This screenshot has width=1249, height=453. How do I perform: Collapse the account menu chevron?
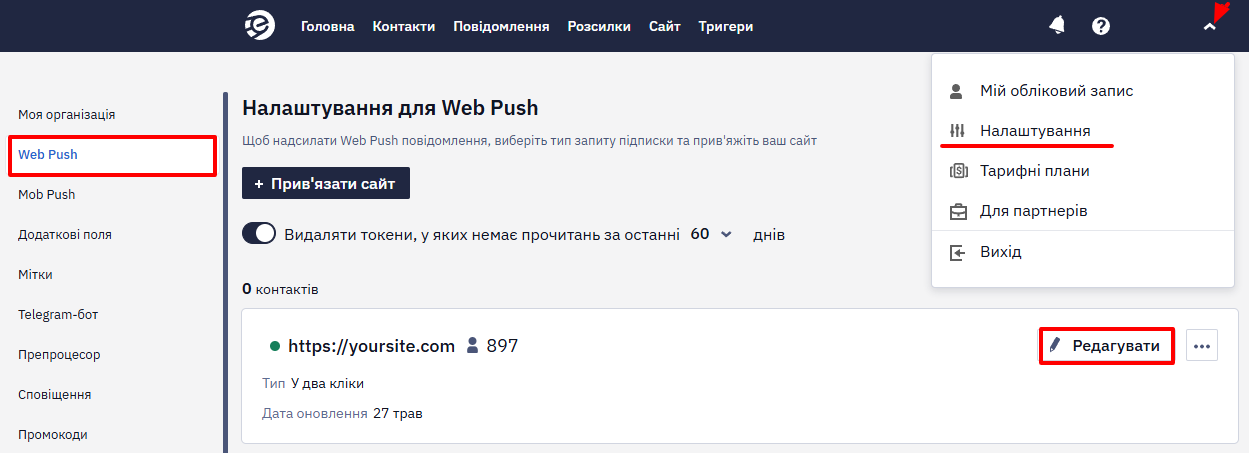[1210, 27]
